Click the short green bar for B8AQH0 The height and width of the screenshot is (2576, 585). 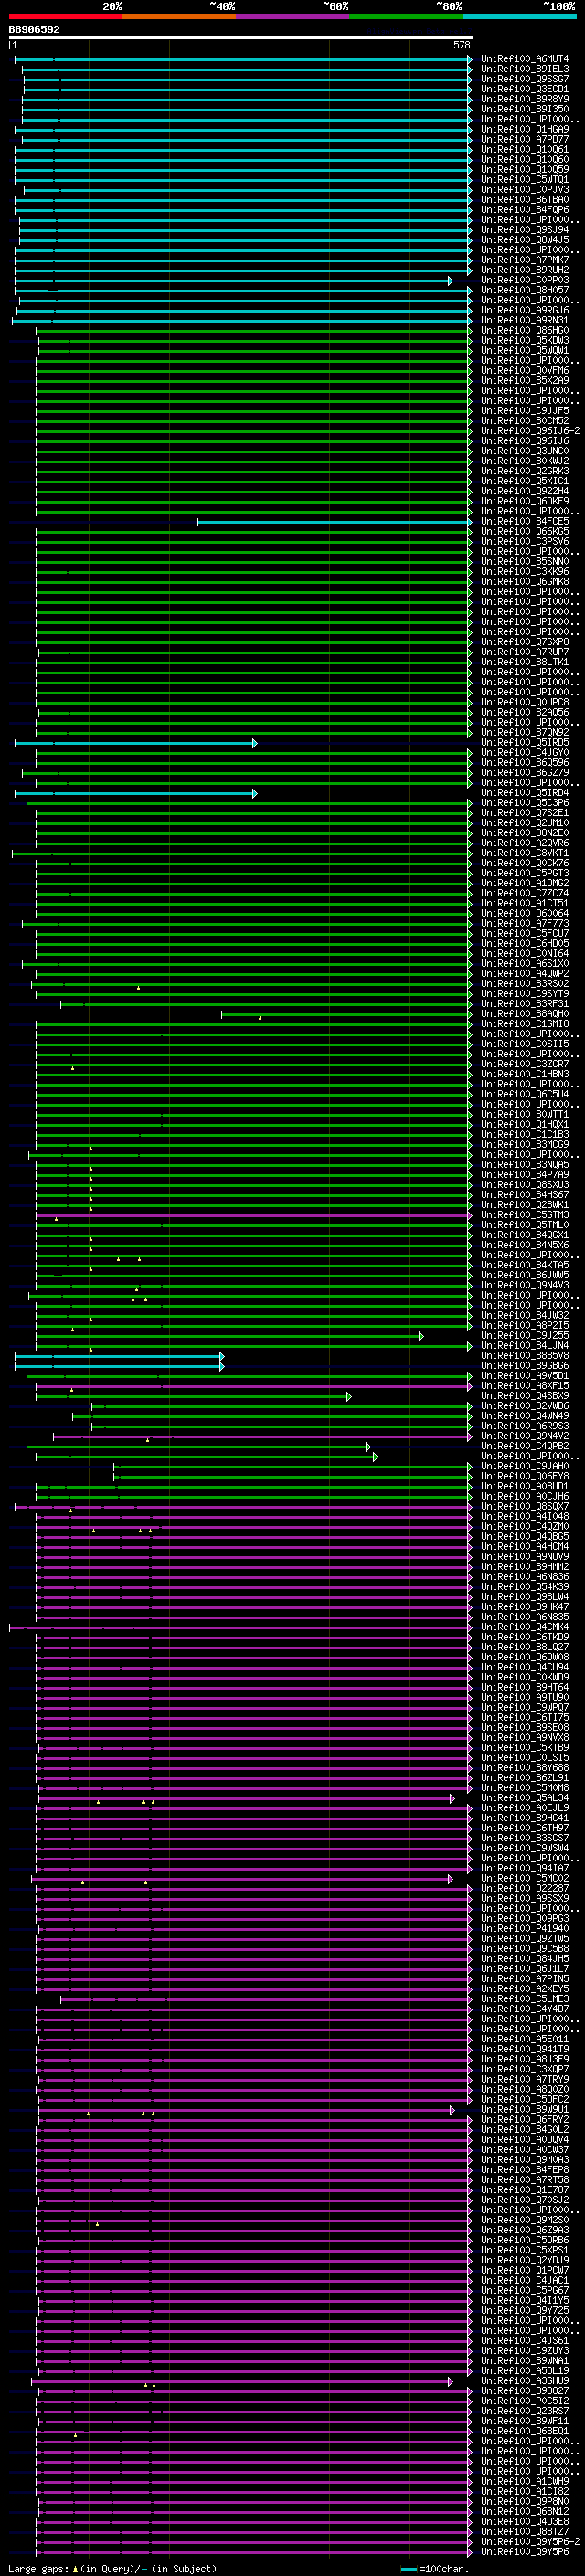[346, 1015]
